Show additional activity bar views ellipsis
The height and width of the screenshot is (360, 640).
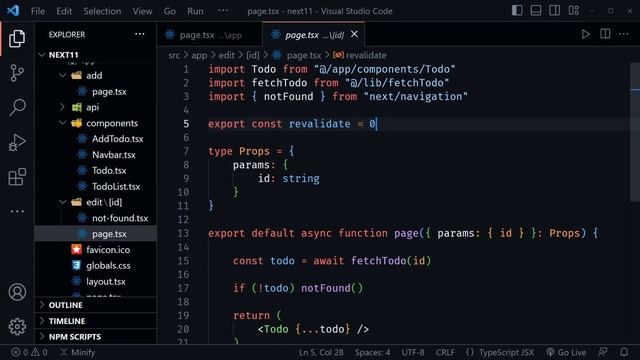pyautogui.click(x=17, y=211)
